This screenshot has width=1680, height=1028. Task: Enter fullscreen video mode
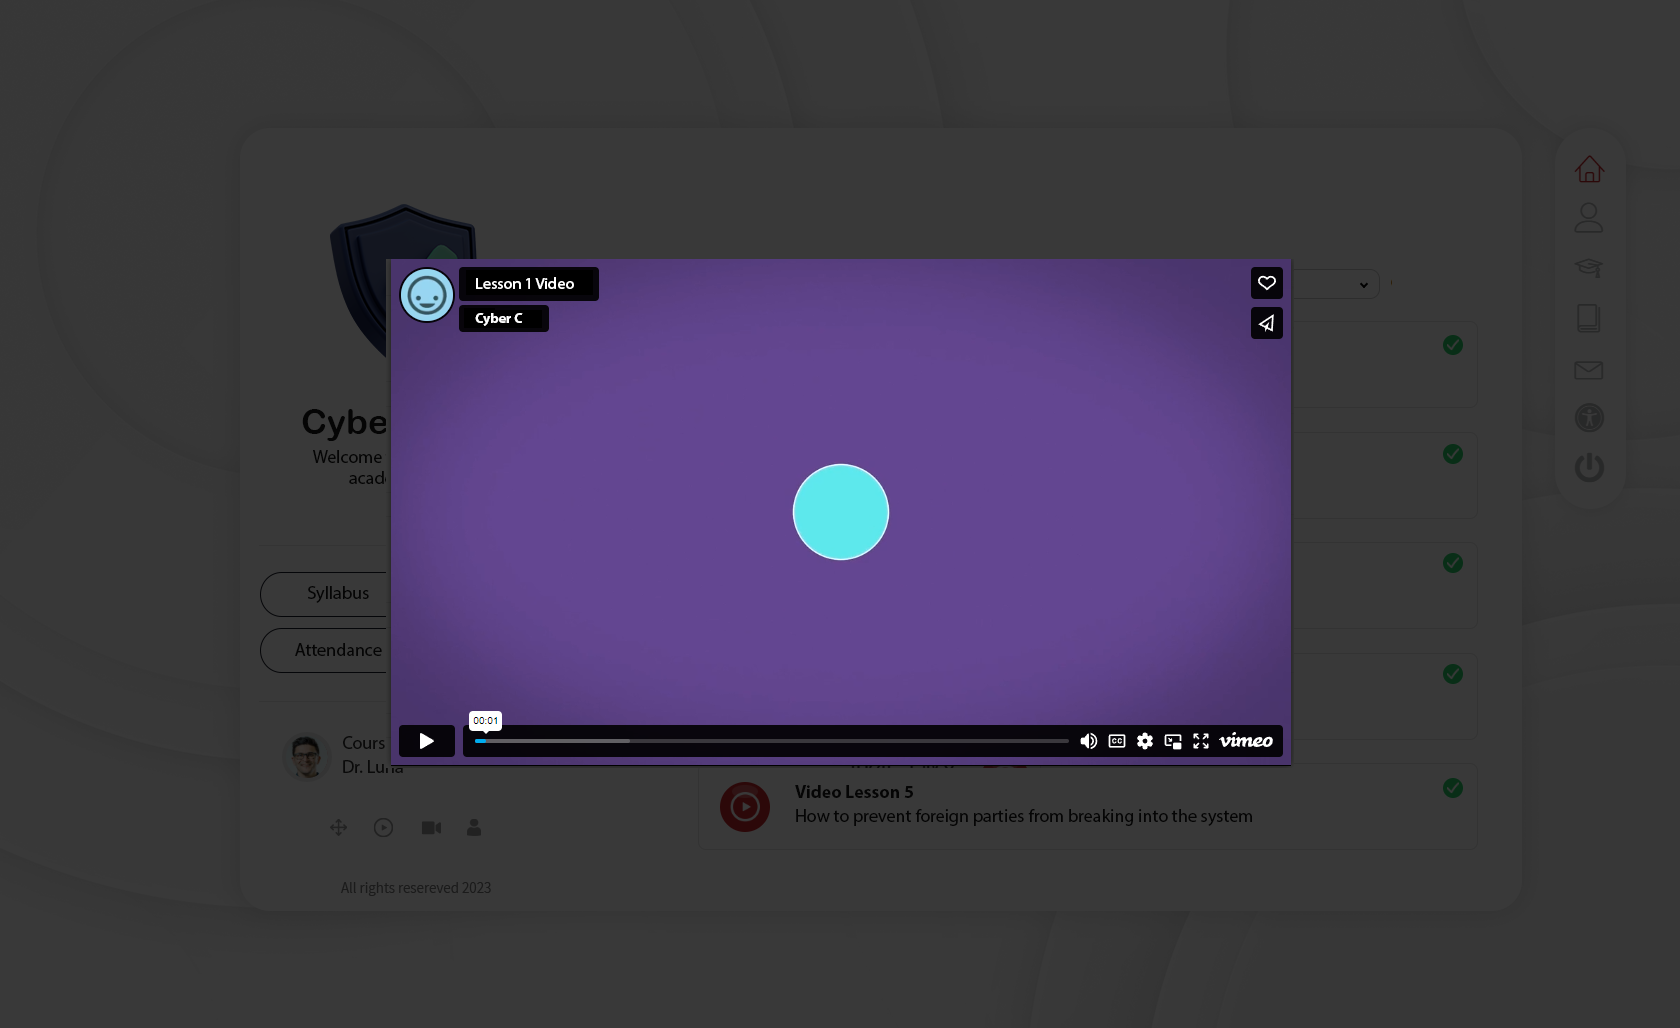[x=1201, y=741]
